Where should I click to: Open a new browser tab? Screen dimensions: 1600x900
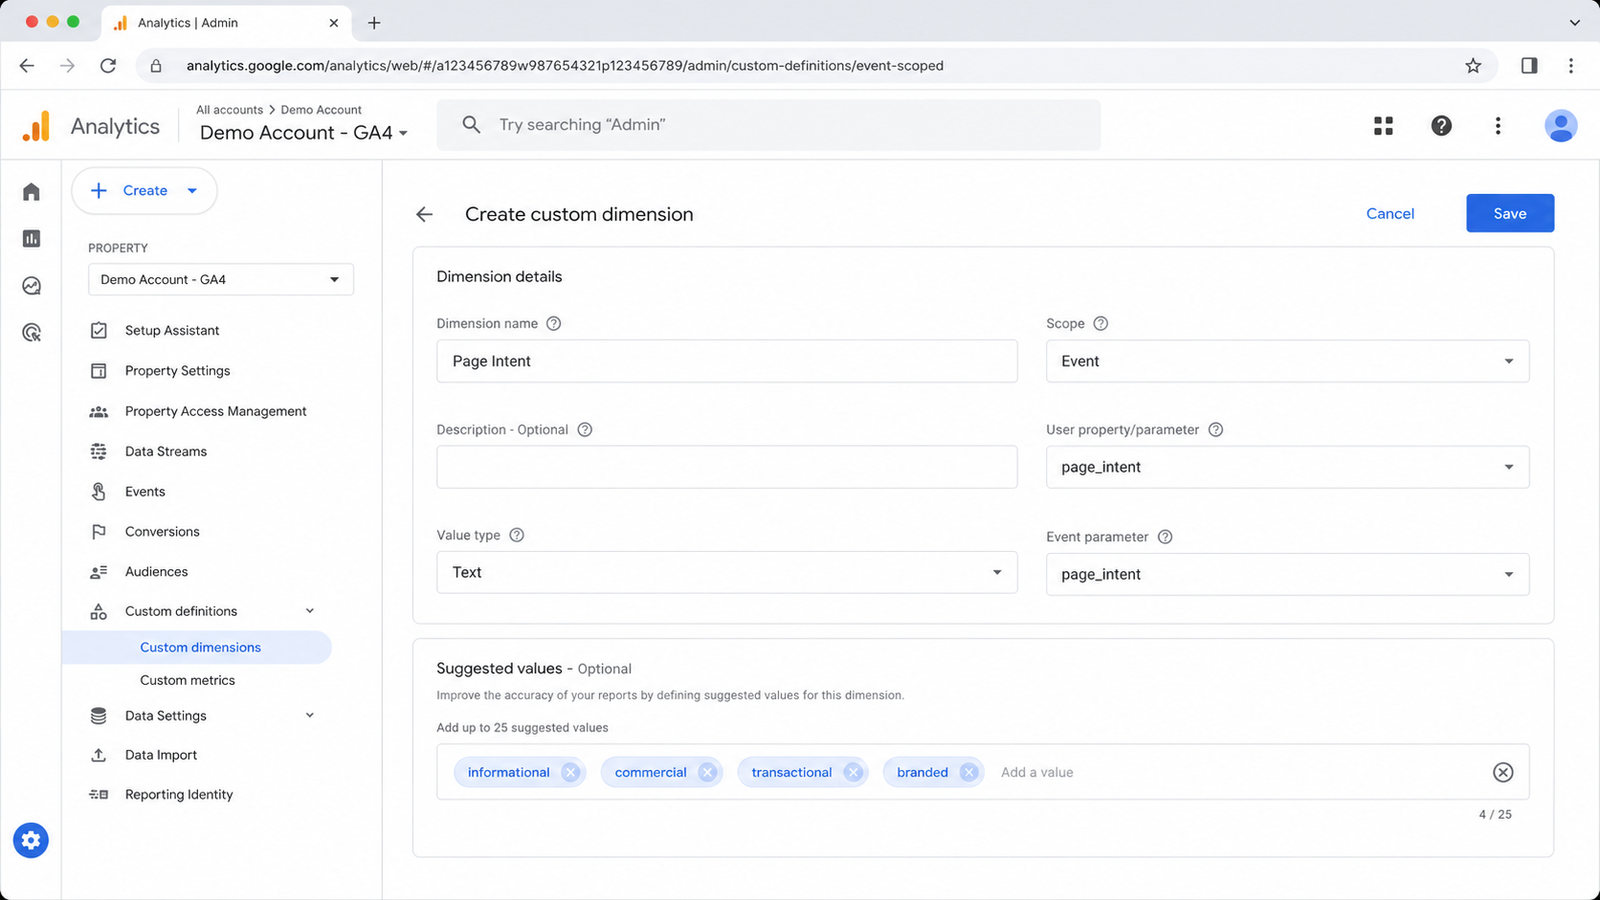click(x=374, y=22)
